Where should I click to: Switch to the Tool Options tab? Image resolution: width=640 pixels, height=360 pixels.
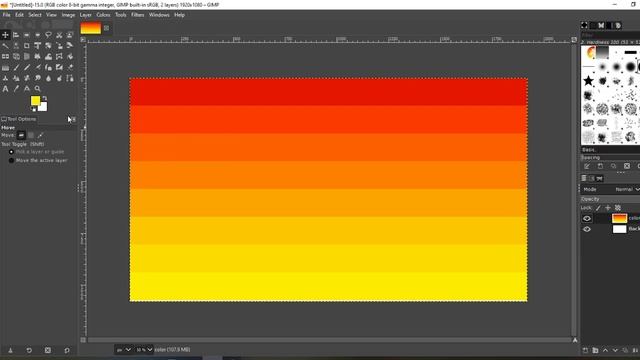[x=19, y=119]
